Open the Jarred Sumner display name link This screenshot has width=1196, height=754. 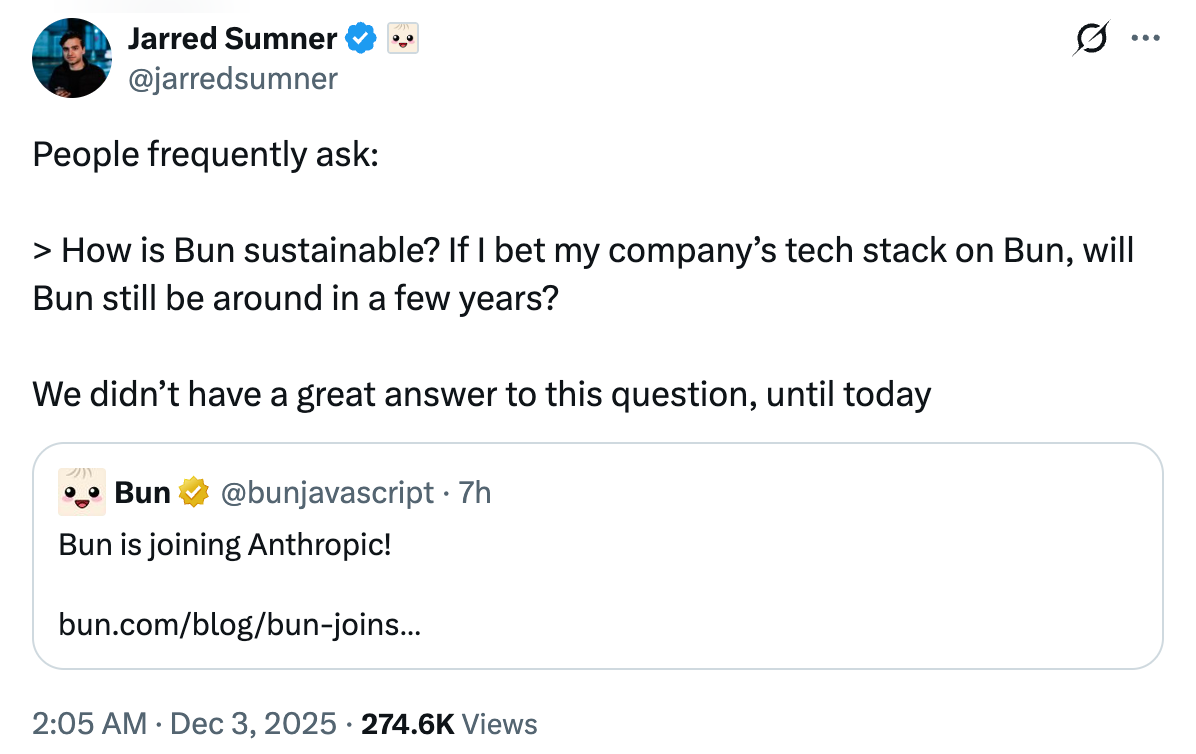(x=232, y=39)
